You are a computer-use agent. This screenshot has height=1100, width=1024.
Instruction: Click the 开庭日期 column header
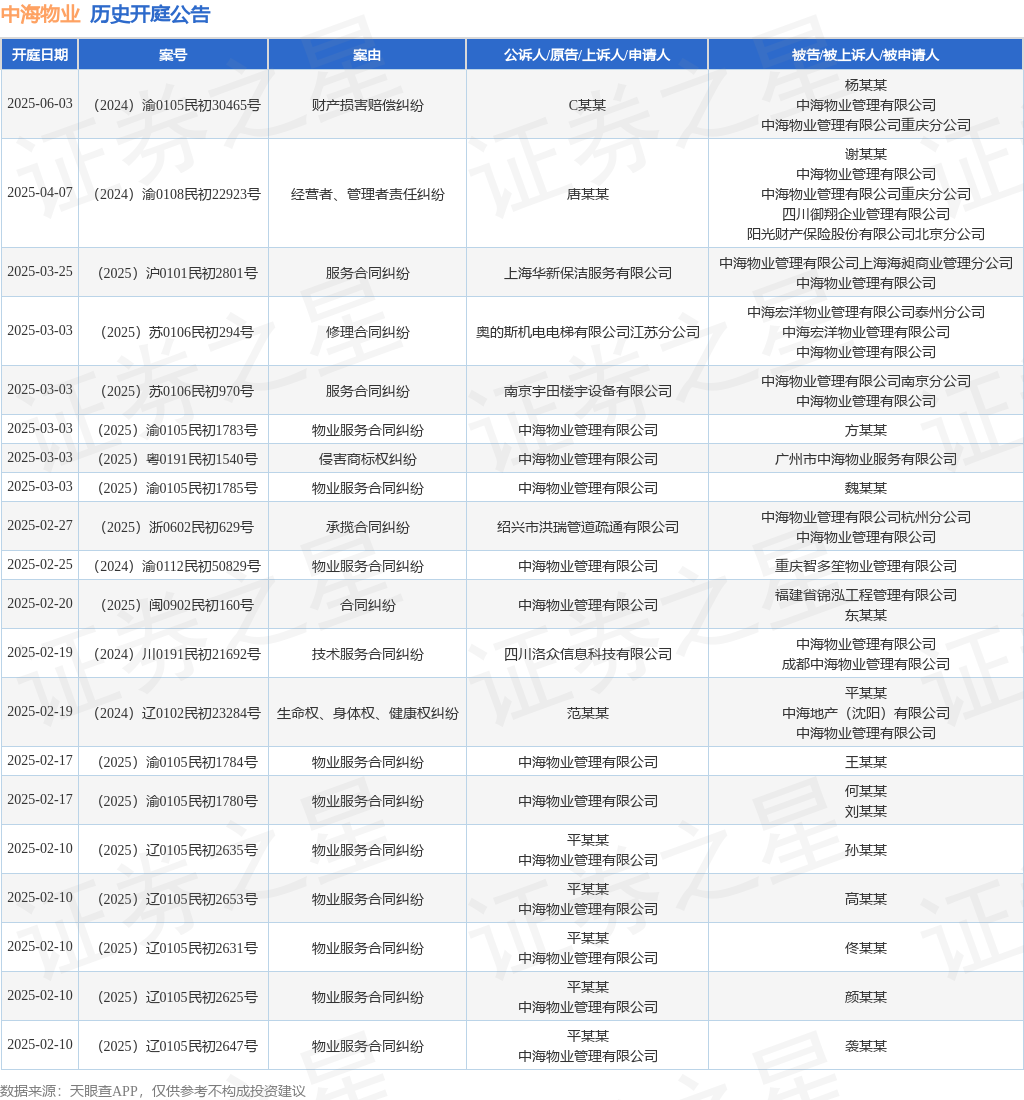[x=40, y=55]
